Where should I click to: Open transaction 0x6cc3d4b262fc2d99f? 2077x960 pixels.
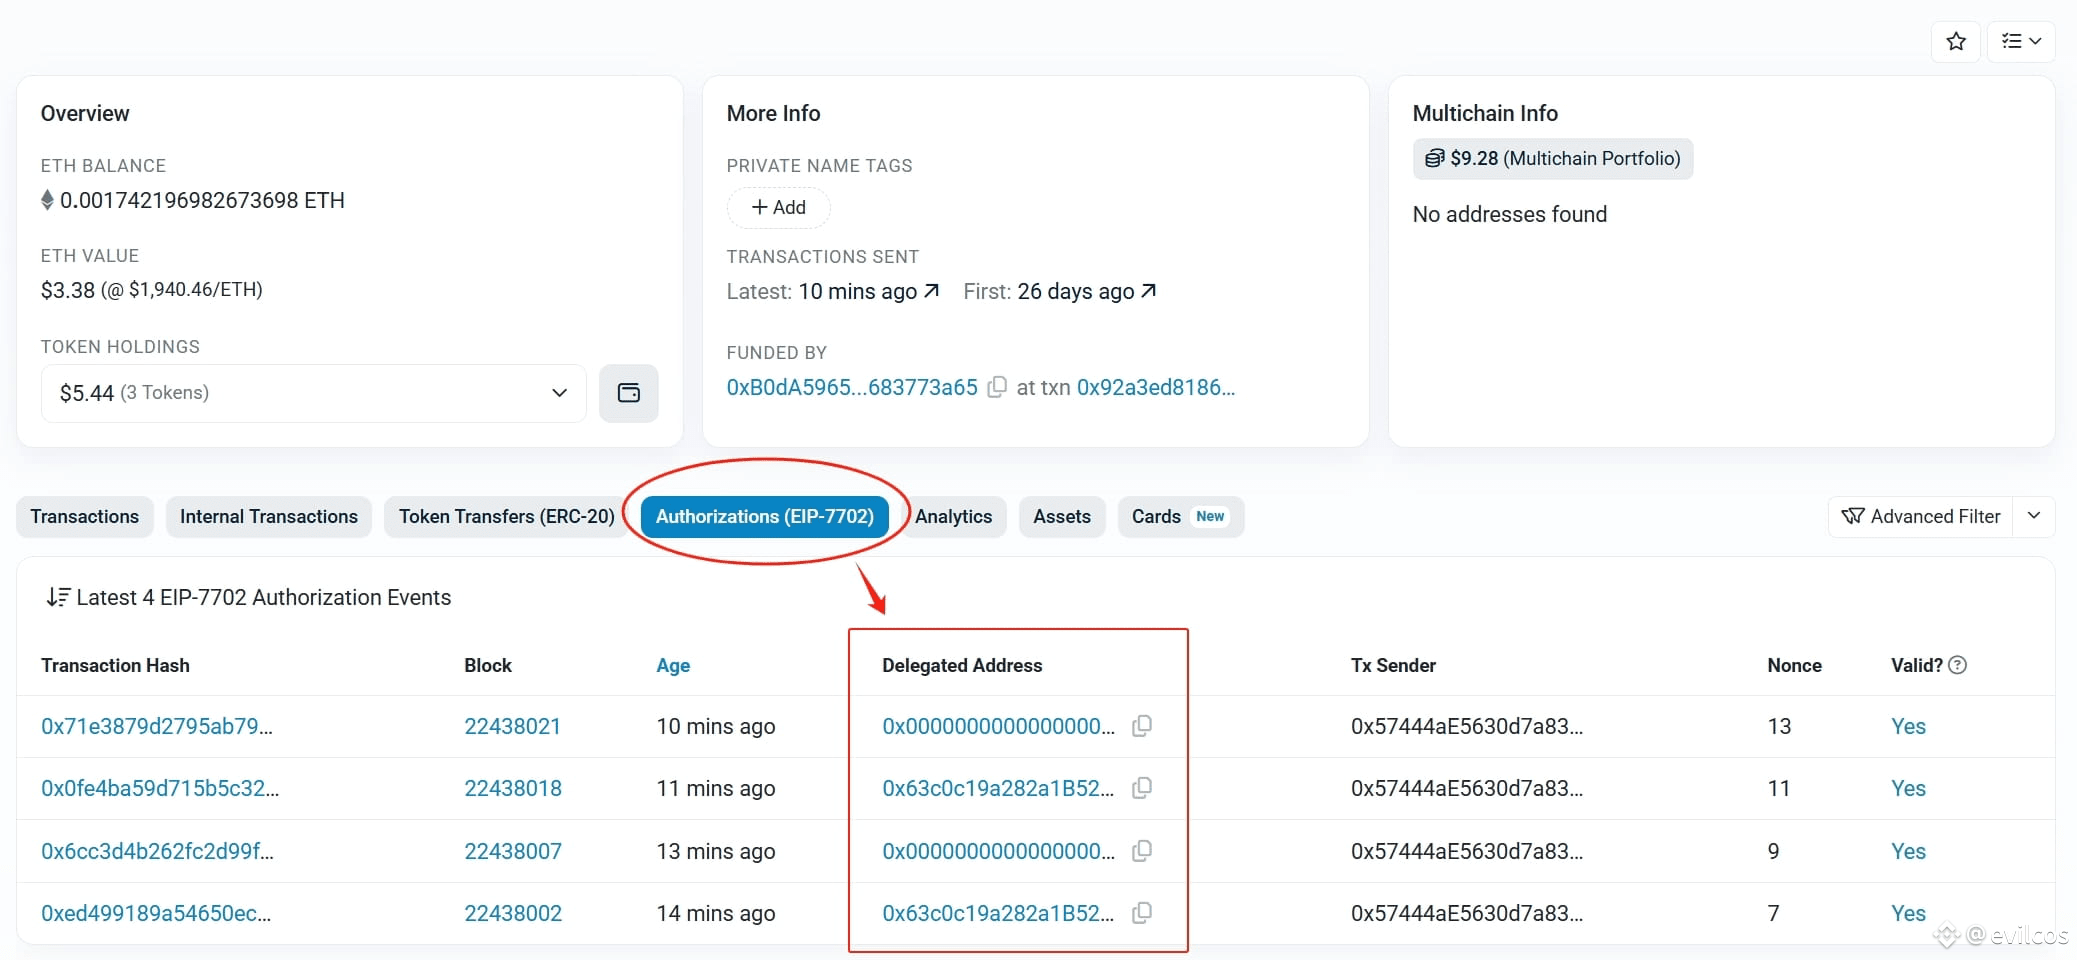coord(157,851)
